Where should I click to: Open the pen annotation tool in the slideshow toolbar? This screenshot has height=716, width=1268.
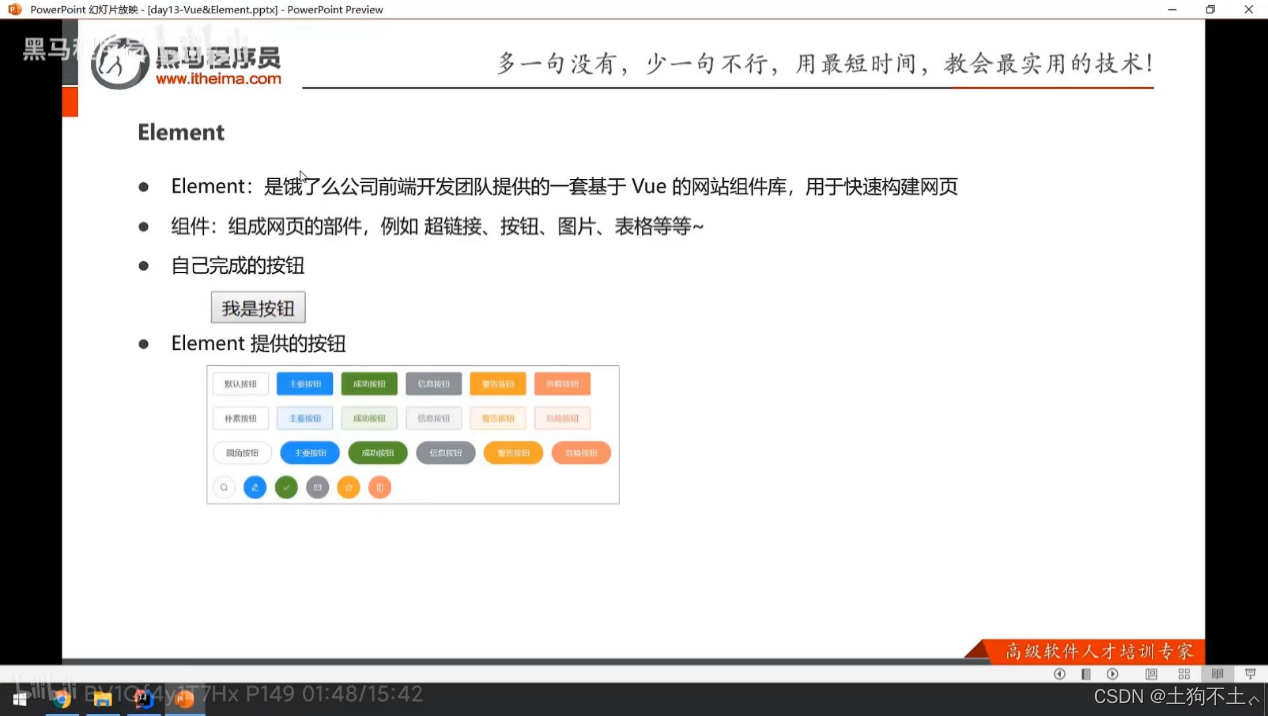click(x=1086, y=673)
